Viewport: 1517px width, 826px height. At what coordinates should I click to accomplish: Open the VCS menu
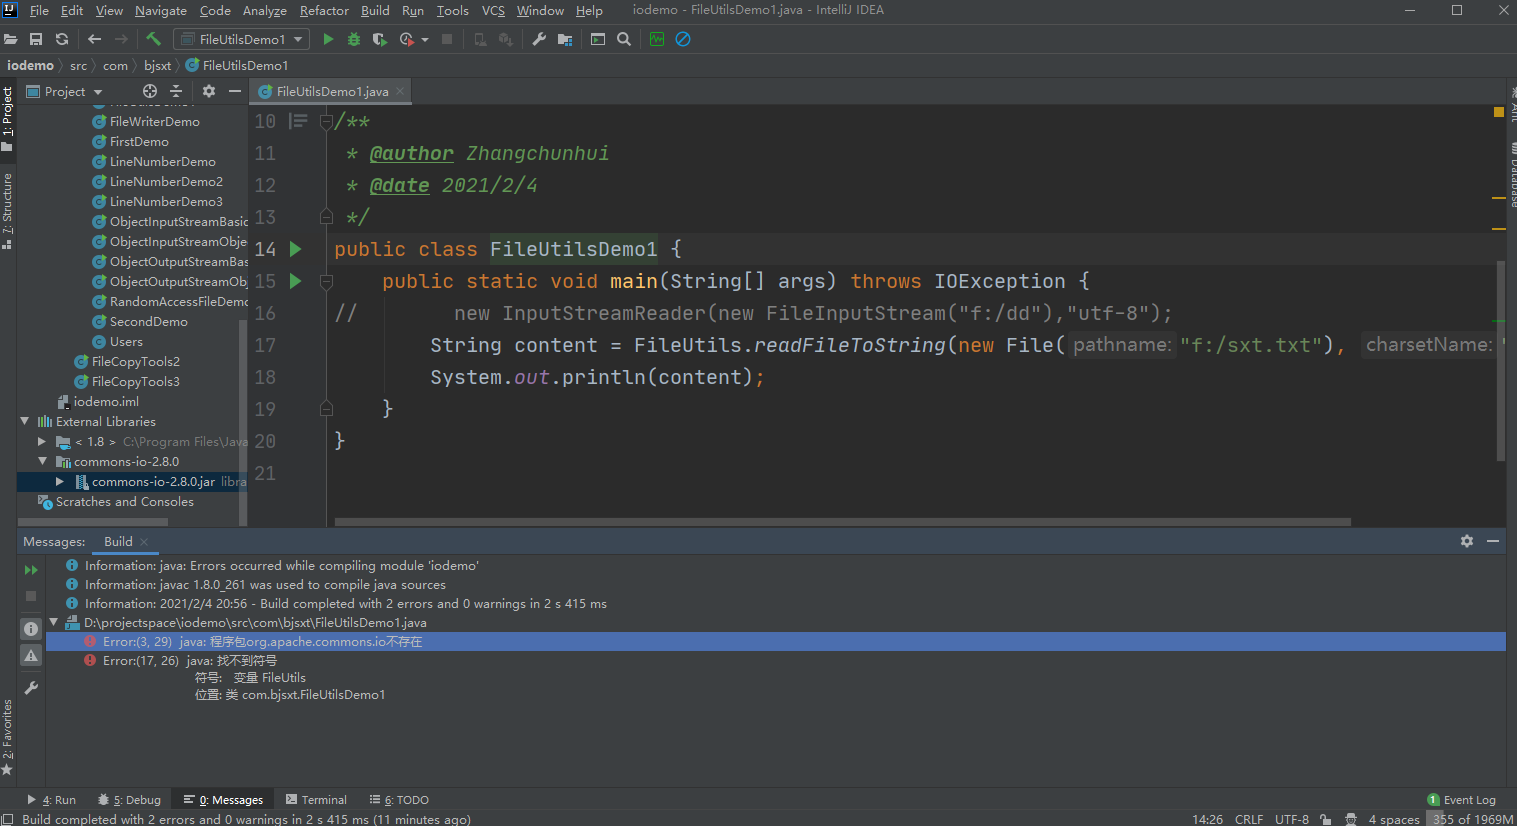493,10
